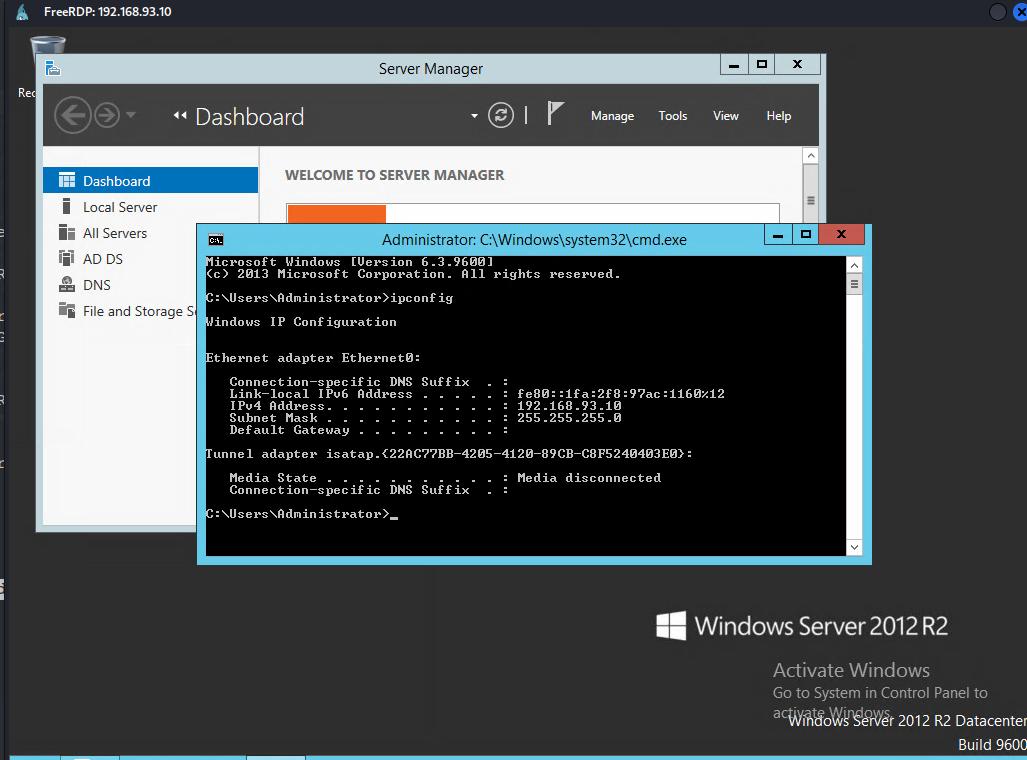Select AD DS in the sidebar

tap(120, 259)
